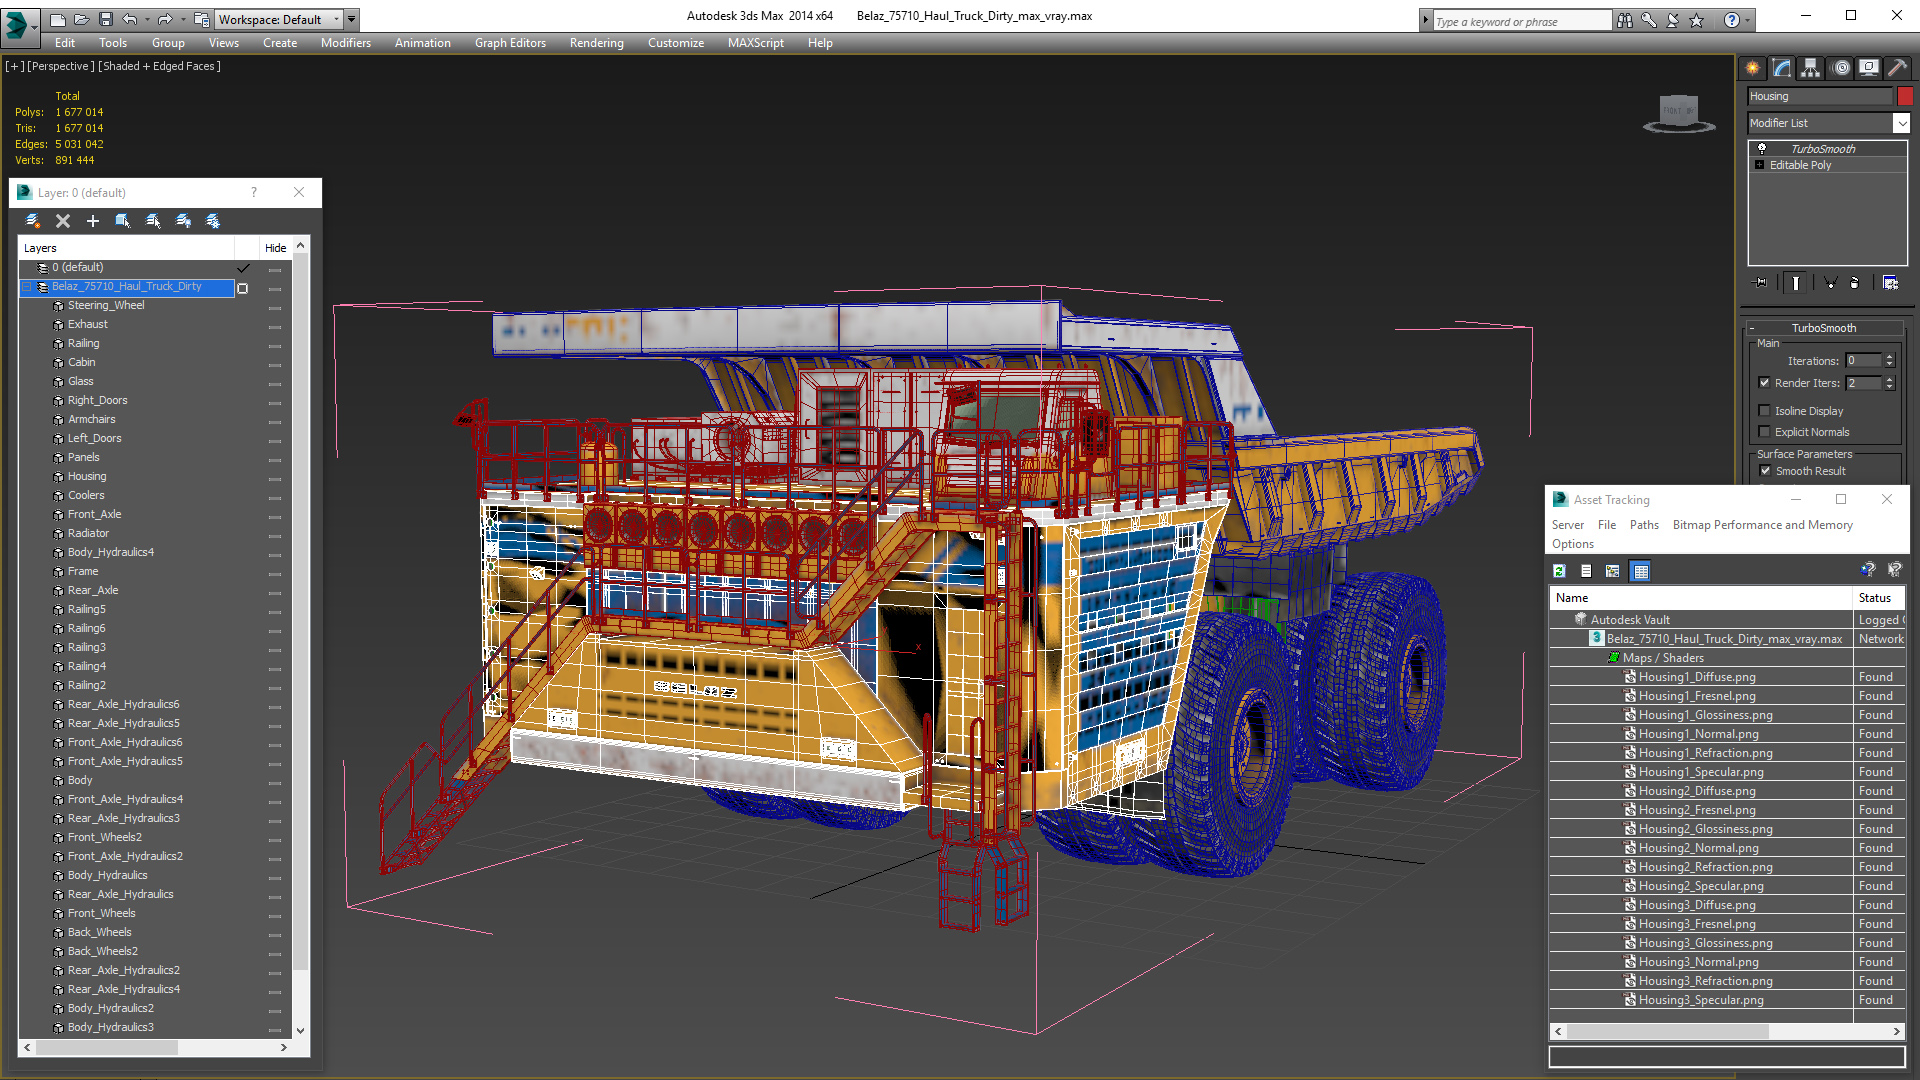Enable the Isoline Display checkbox

(x=1765, y=411)
